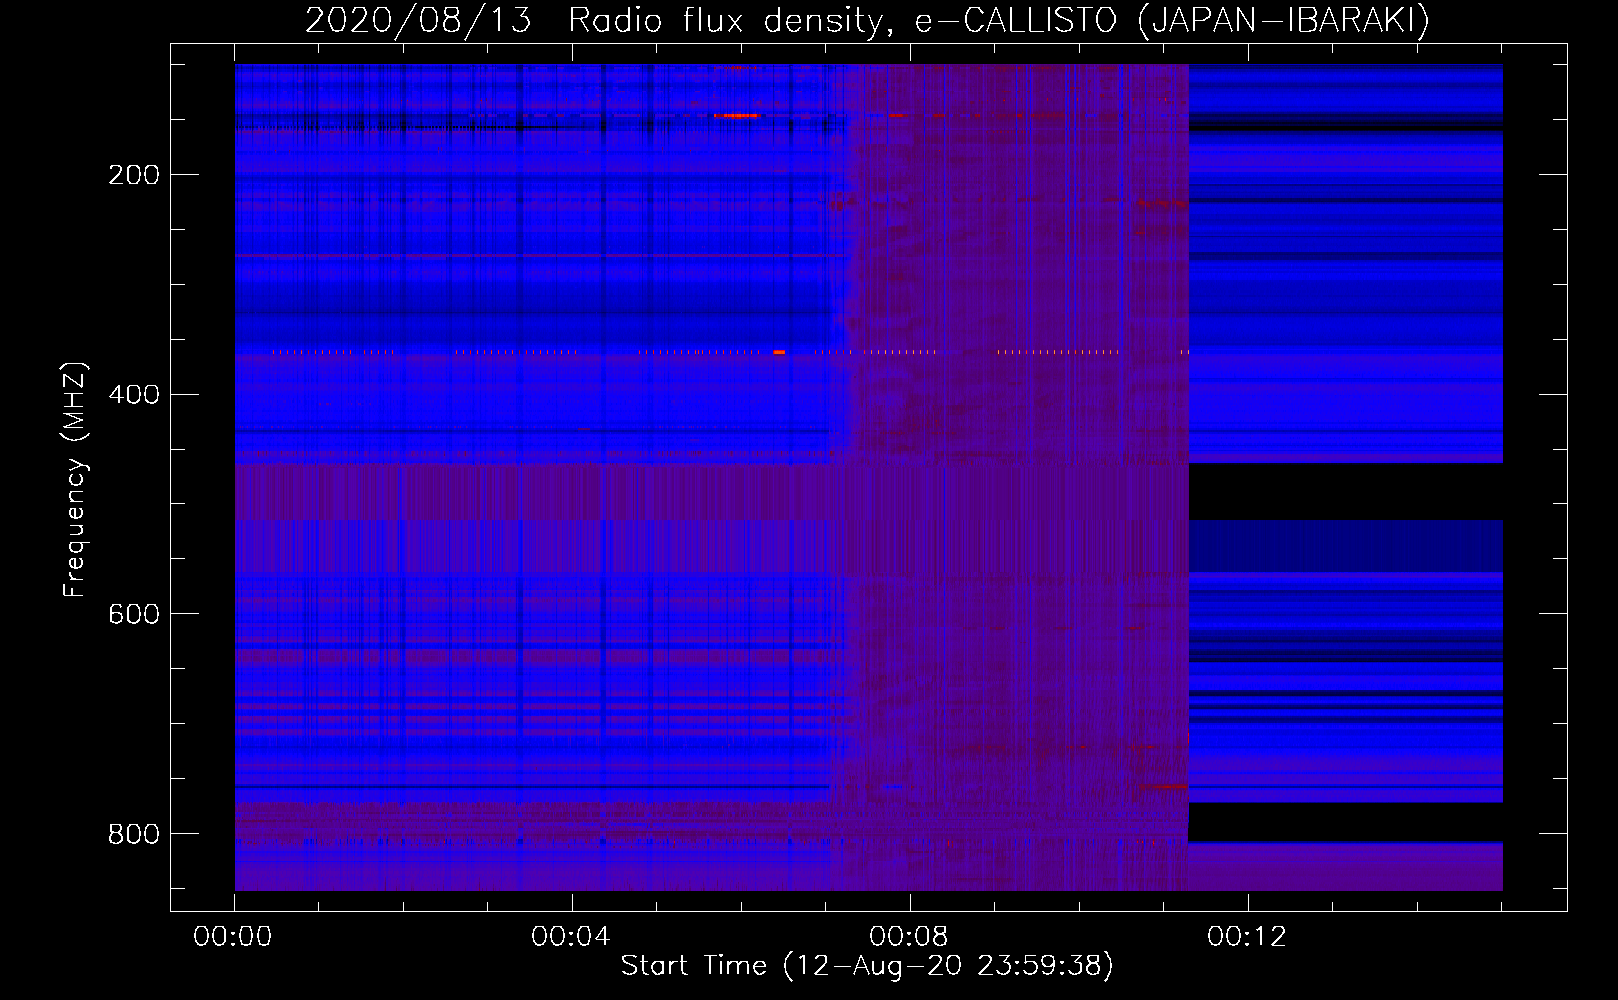The width and height of the screenshot is (1618, 1000).
Task: Click the 600 frequency tick label
Action: point(134,614)
